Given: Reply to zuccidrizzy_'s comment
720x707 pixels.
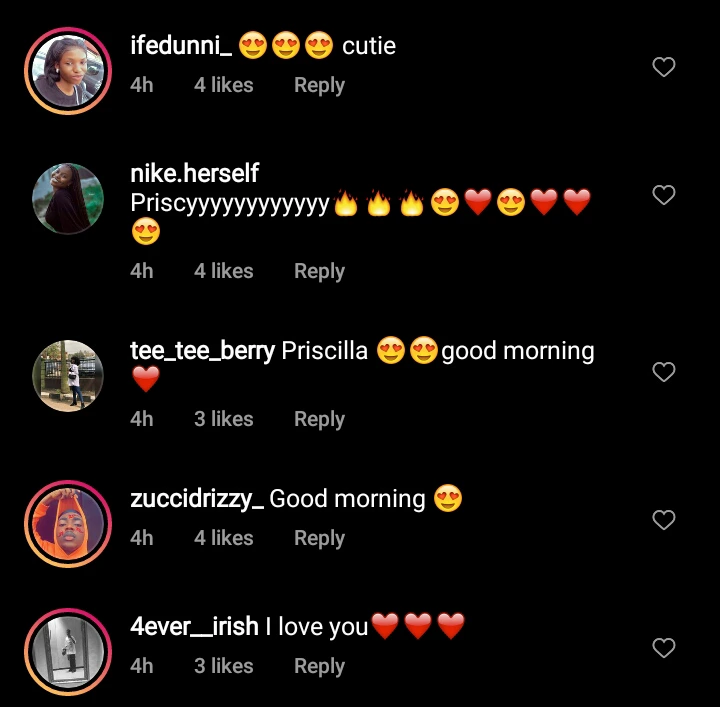Looking at the screenshot, I should 319,539.
